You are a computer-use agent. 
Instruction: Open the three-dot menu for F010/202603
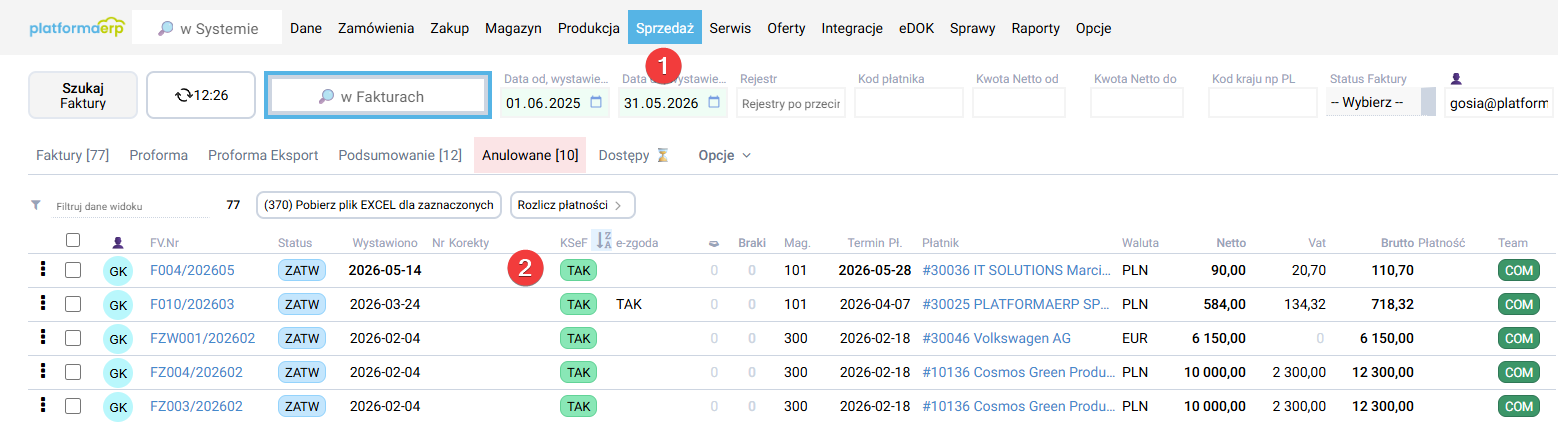(x=43, y=303)
